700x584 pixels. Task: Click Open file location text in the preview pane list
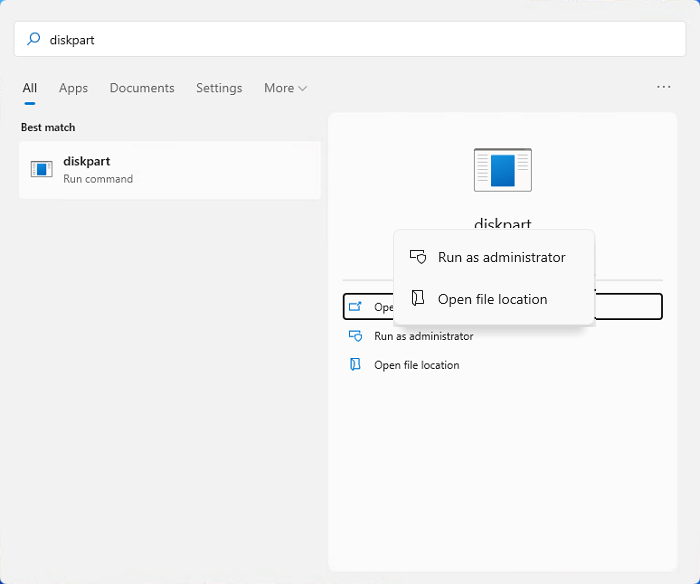pos(416,365)
